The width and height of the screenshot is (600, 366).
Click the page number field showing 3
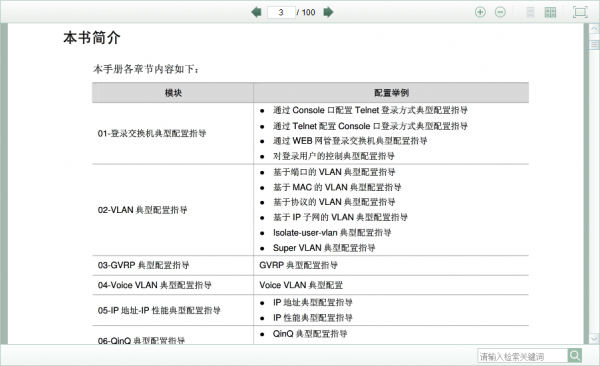click(281, 12)
